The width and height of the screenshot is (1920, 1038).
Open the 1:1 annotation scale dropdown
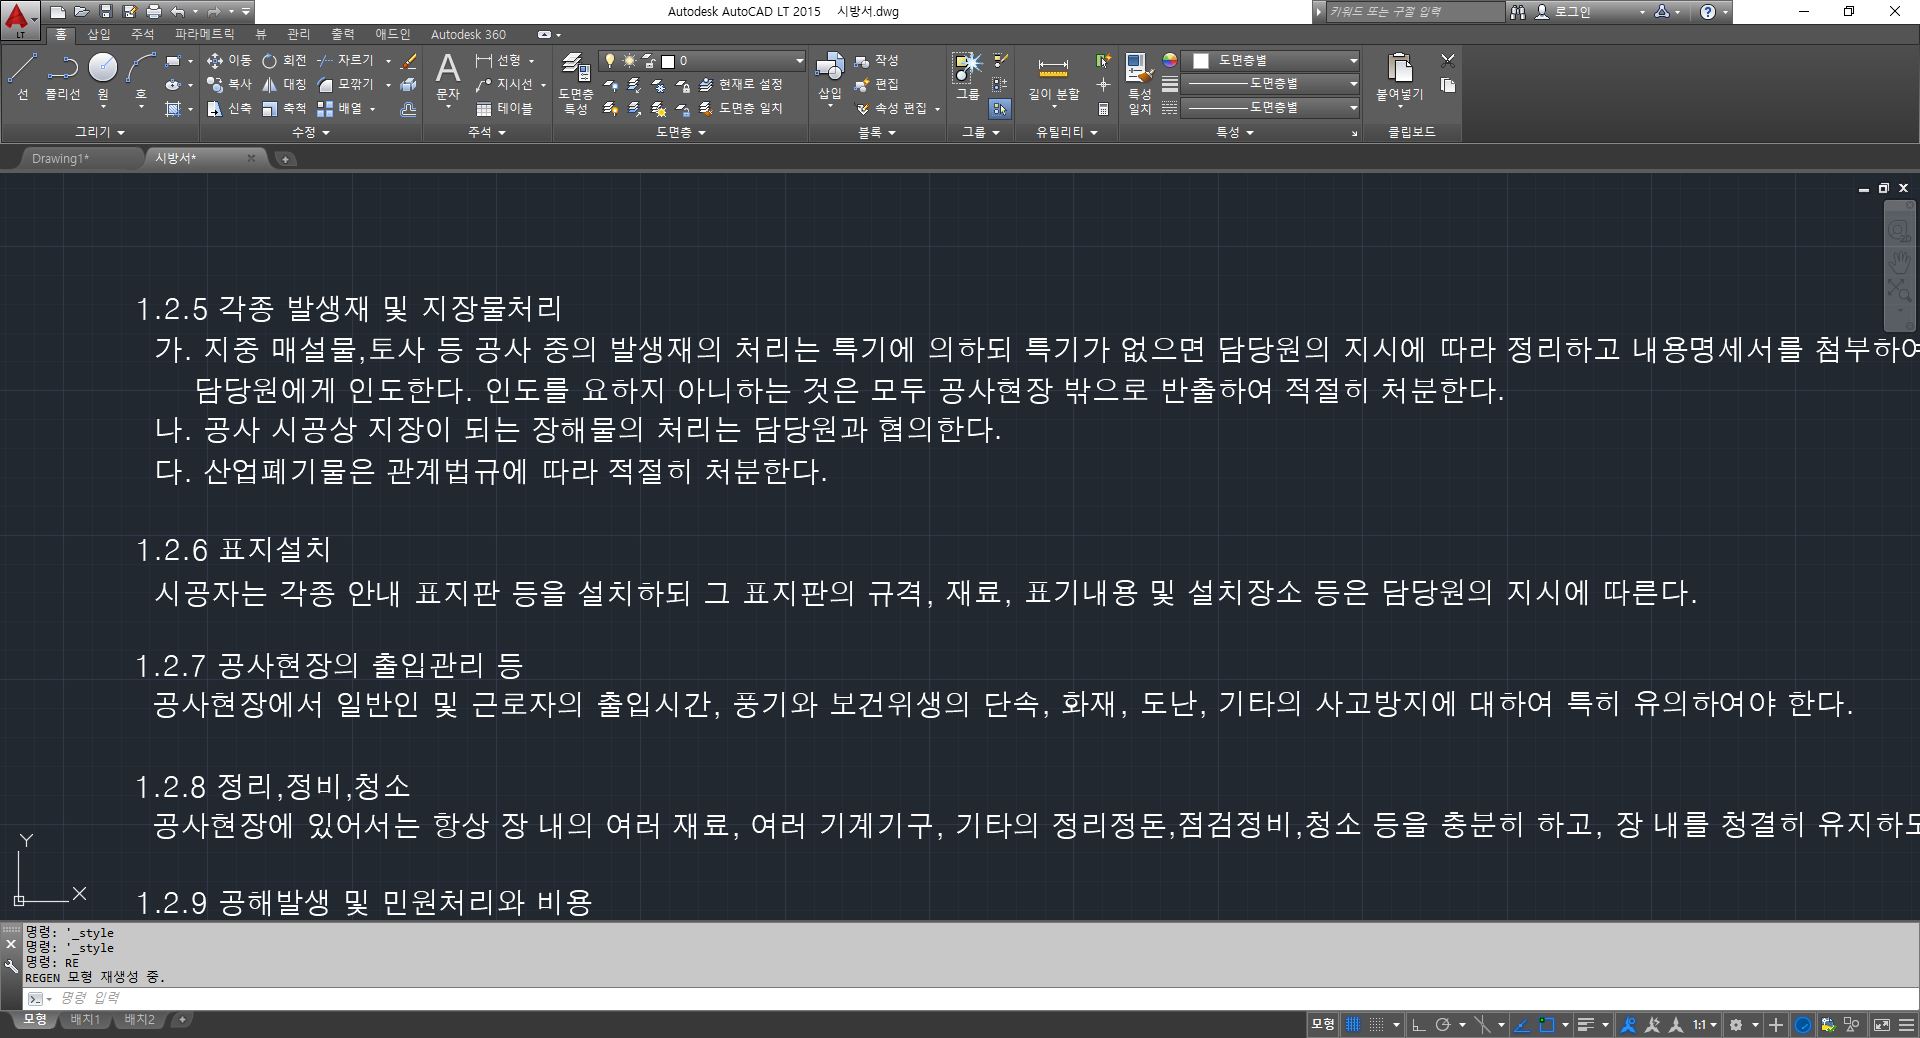coord(1705,1024)
